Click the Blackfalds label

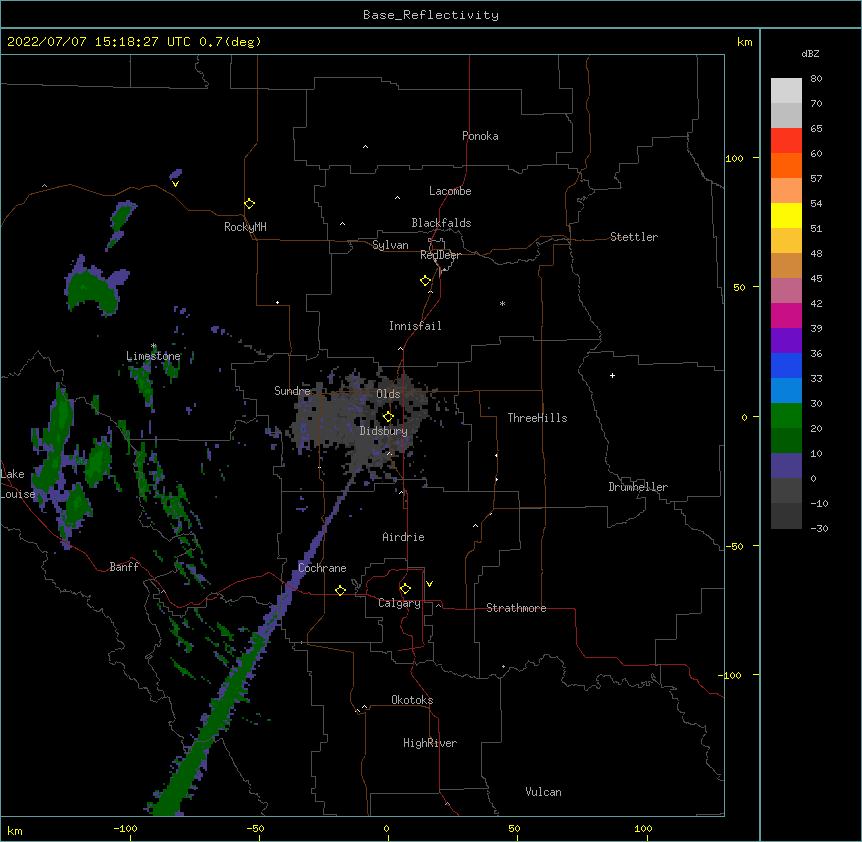pyautogui.click(x=441, y=223)
